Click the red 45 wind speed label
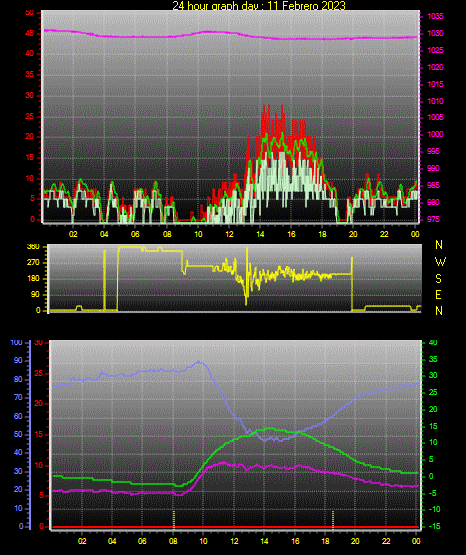The width and height of the screenshot is (466, 555). pos(30,34)
